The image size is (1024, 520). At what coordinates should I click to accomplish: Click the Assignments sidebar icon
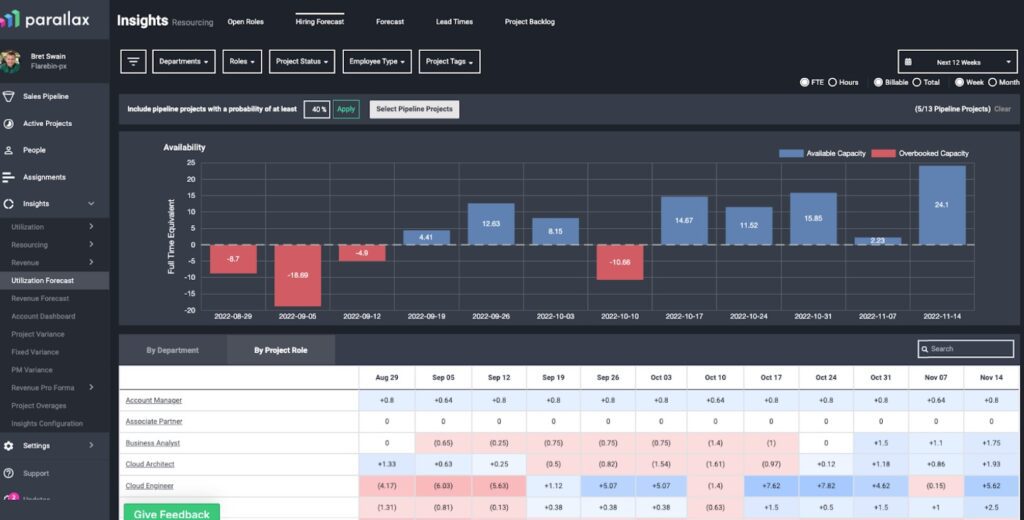click(x=9, y=177)
